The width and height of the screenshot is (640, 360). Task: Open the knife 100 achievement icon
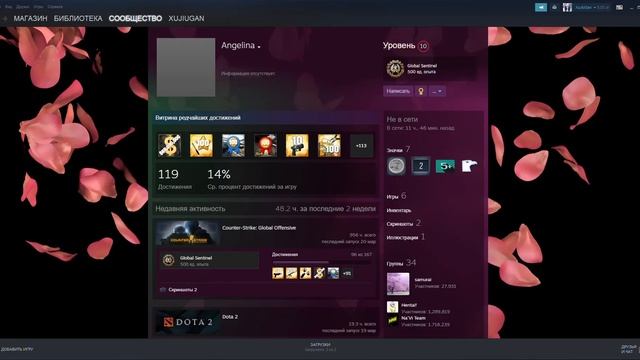tap(201, 146)
